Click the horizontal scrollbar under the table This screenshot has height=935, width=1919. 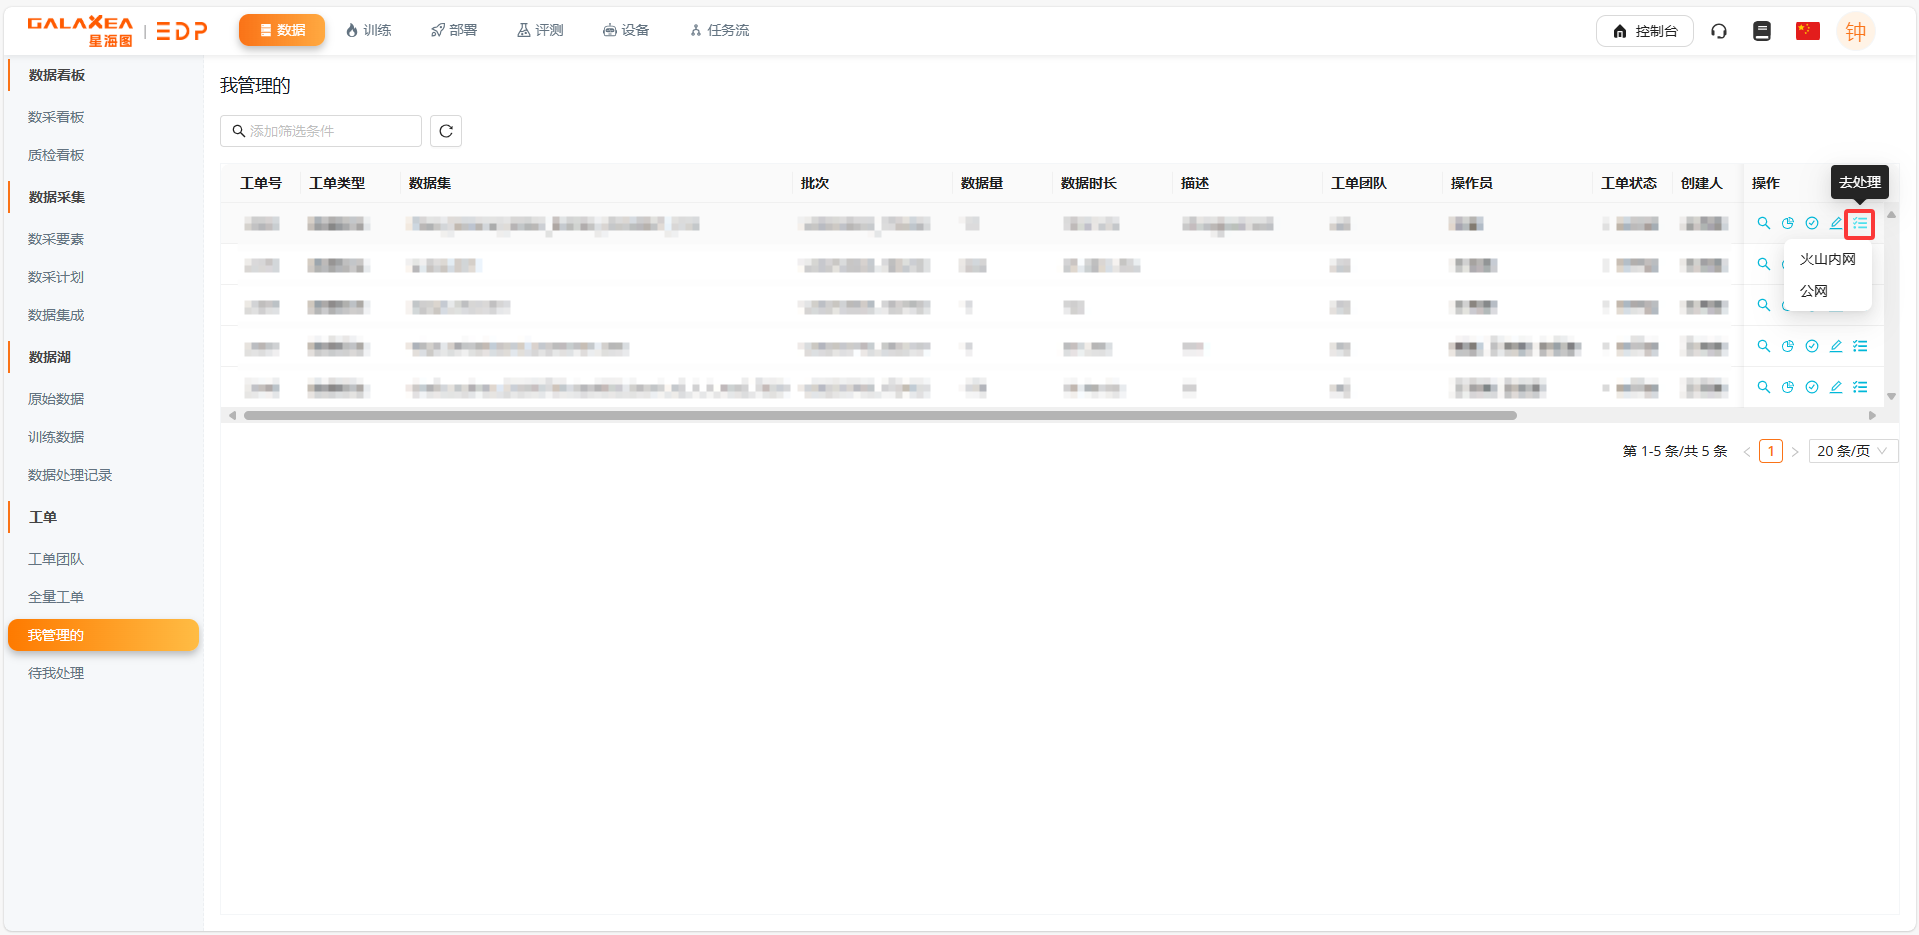pos(880,415)
